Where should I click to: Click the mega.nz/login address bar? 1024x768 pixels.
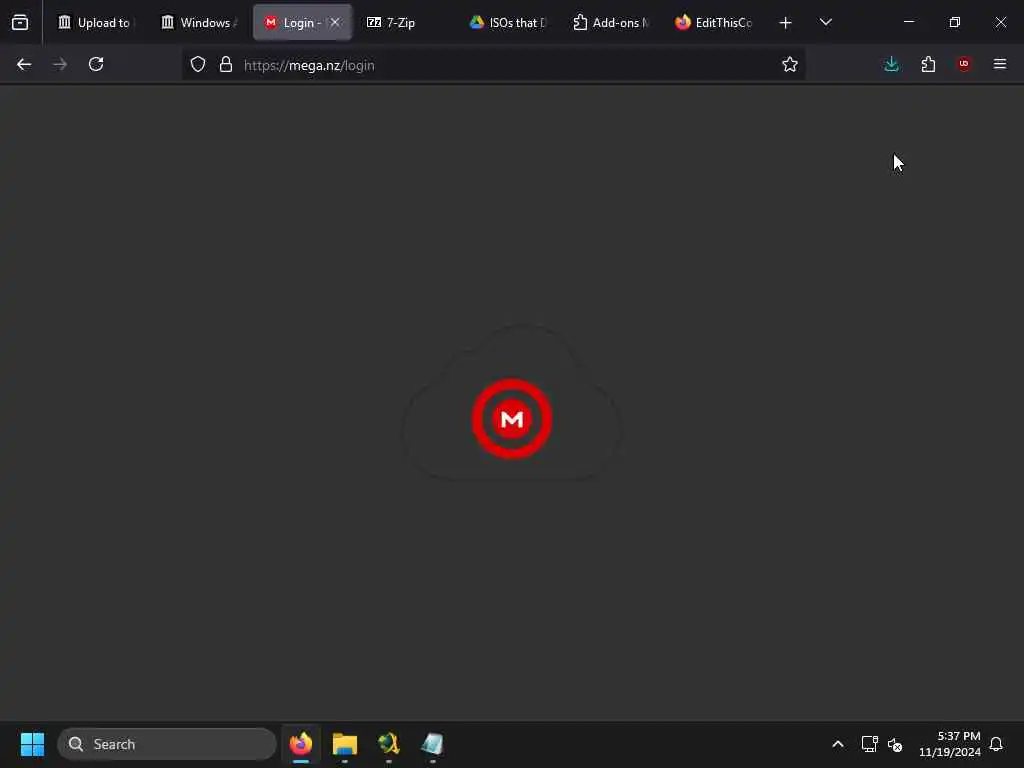click(492, 65)
